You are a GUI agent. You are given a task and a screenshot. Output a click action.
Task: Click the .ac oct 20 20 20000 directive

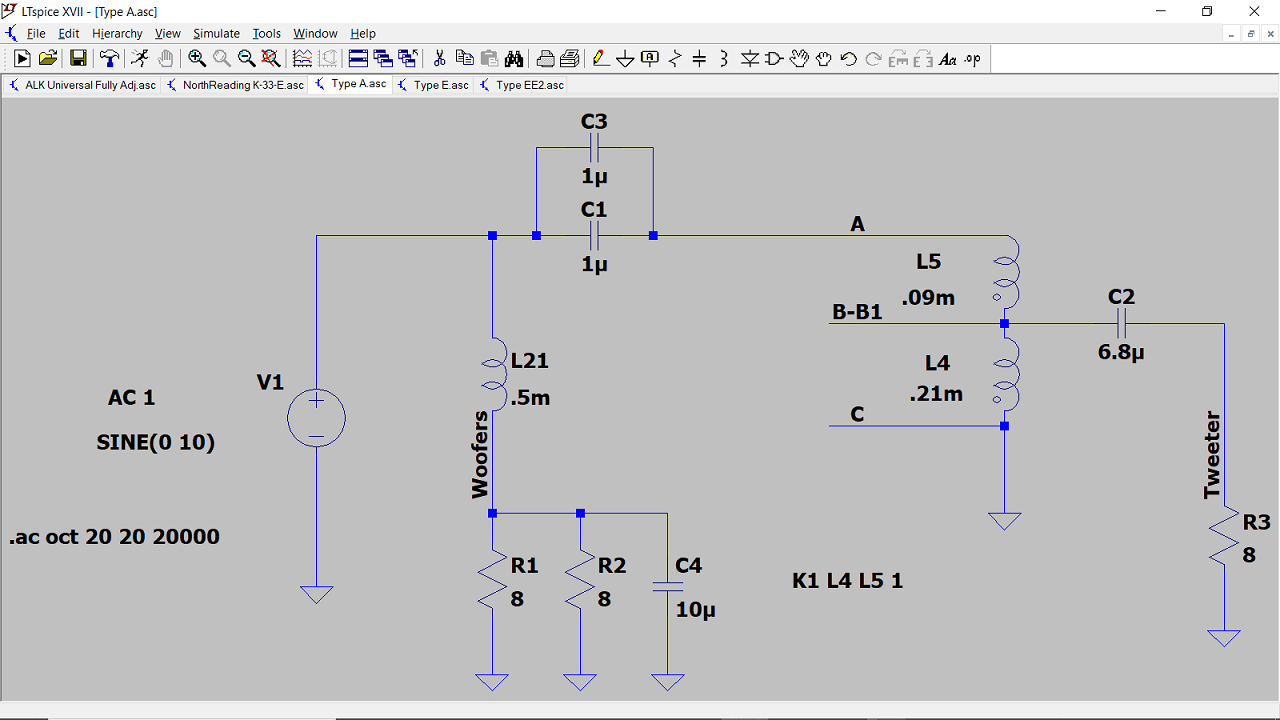pos(114,537)
